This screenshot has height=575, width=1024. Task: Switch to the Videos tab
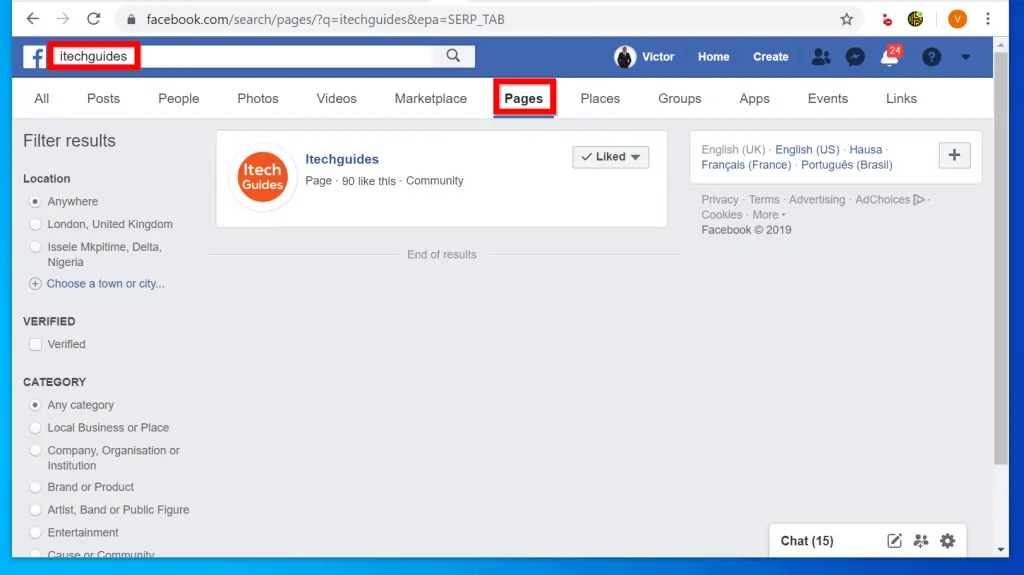tap(336, 99)
